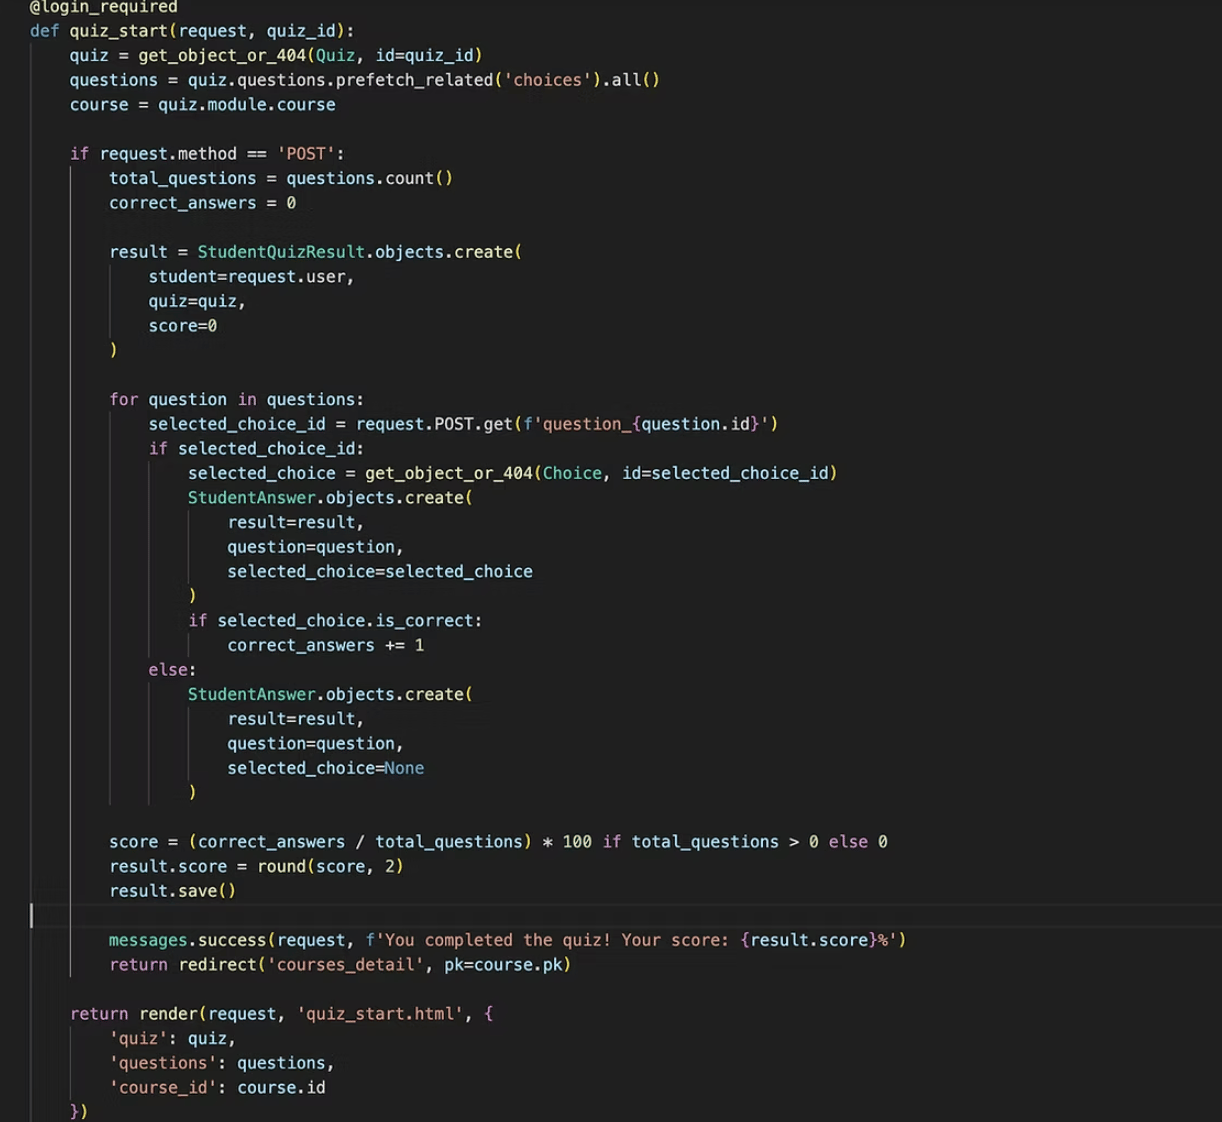1222x1122 pixels.
Task: Click the selected_choice=None argument
Action: coord(325,768)
